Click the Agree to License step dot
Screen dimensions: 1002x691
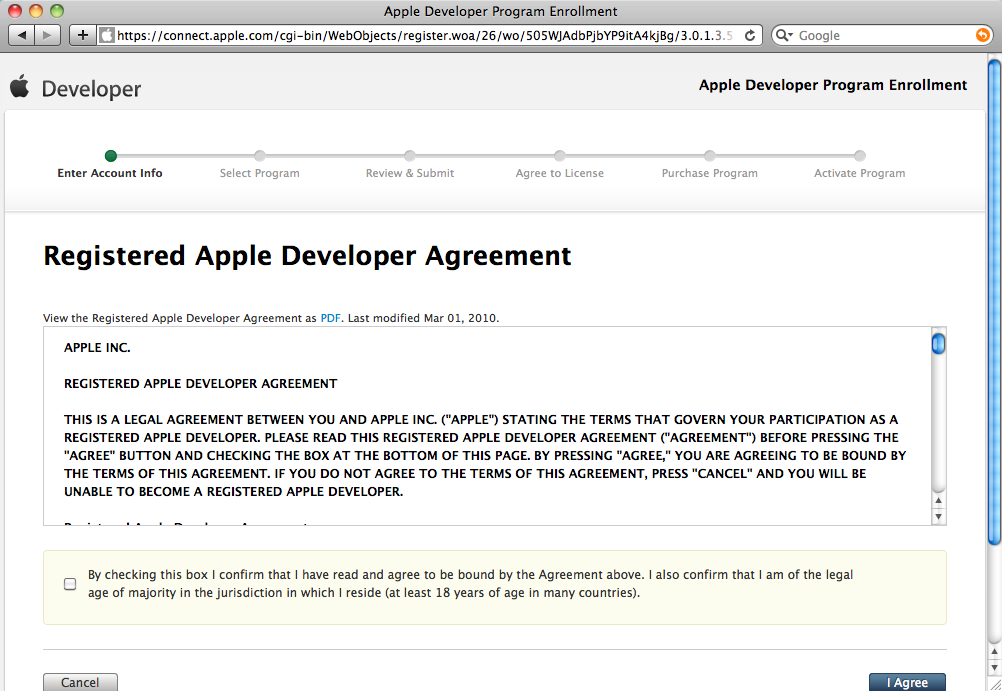[x=560, y=155]
